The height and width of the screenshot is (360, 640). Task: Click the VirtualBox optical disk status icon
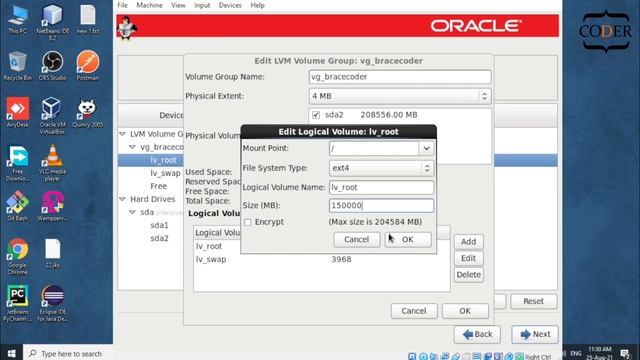423,356
